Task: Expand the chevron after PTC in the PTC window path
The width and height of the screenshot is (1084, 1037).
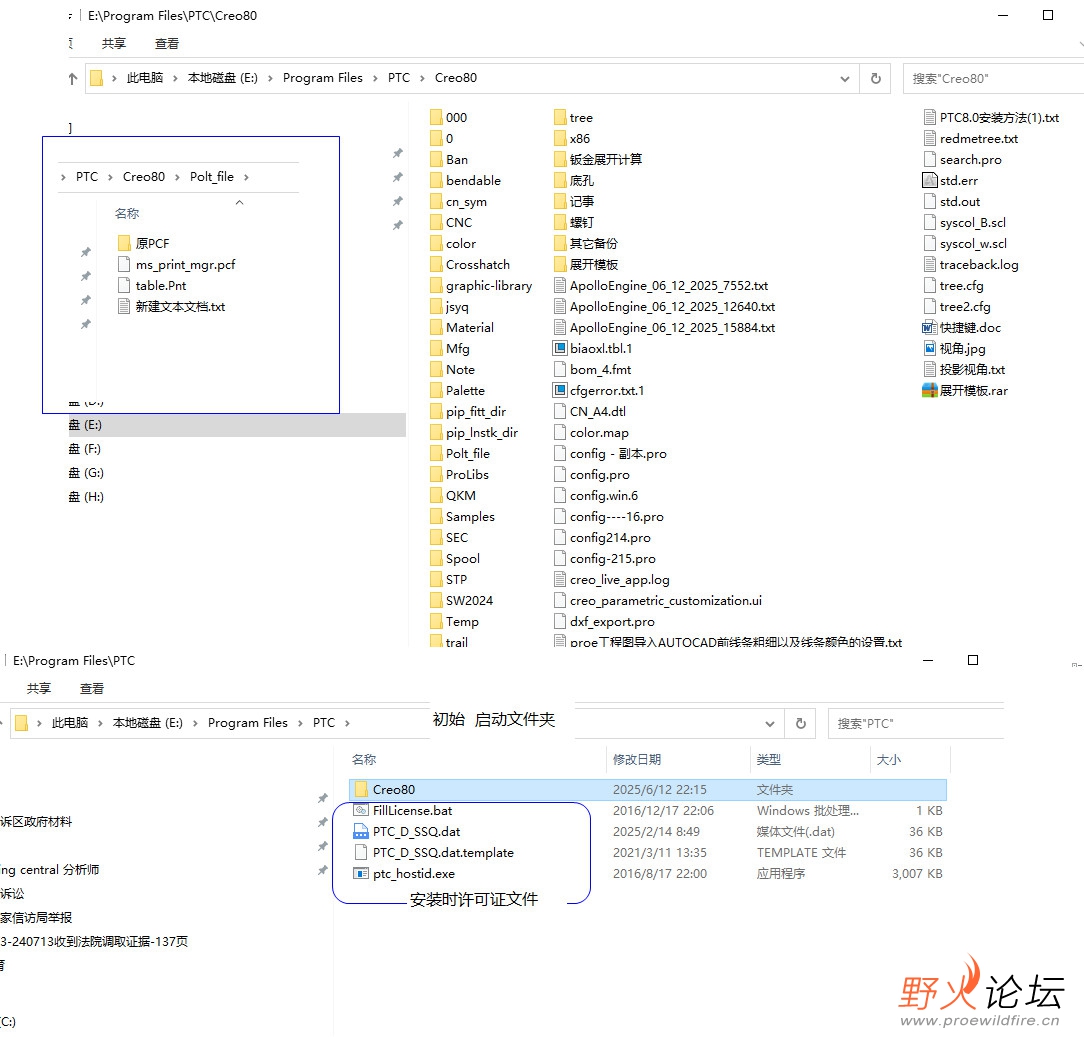Action: click(347, 723)
